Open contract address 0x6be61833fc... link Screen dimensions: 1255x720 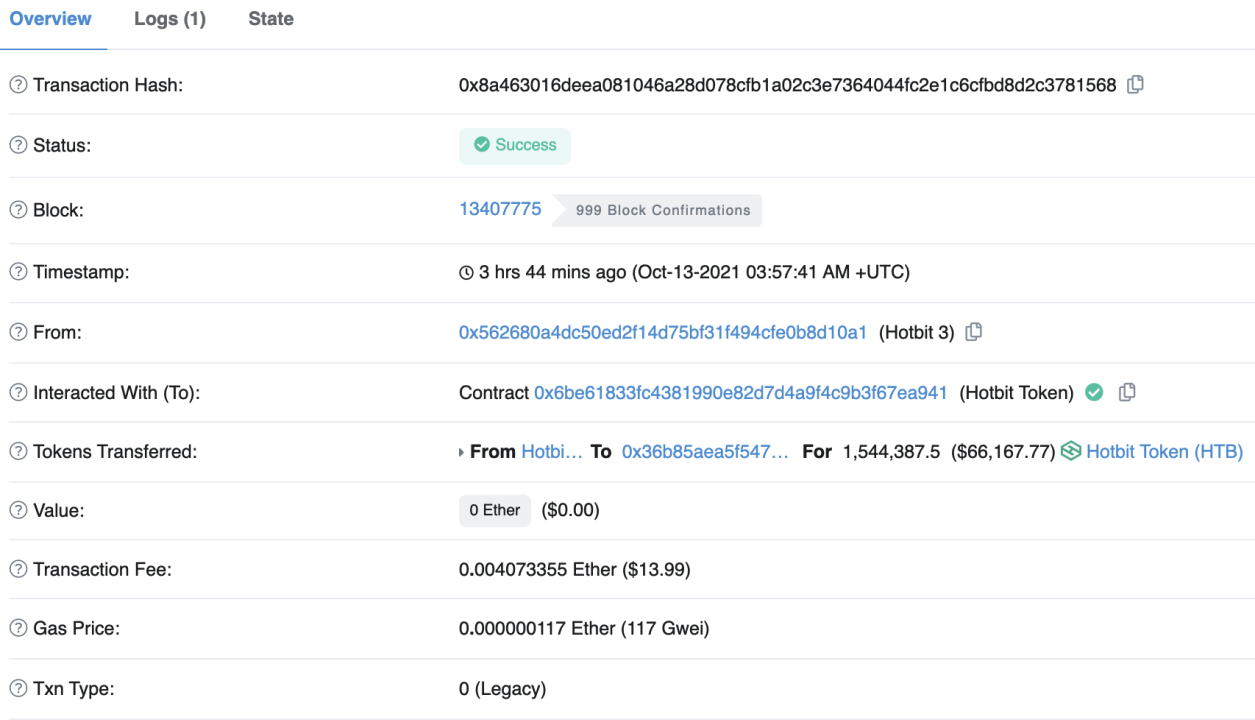740,393
